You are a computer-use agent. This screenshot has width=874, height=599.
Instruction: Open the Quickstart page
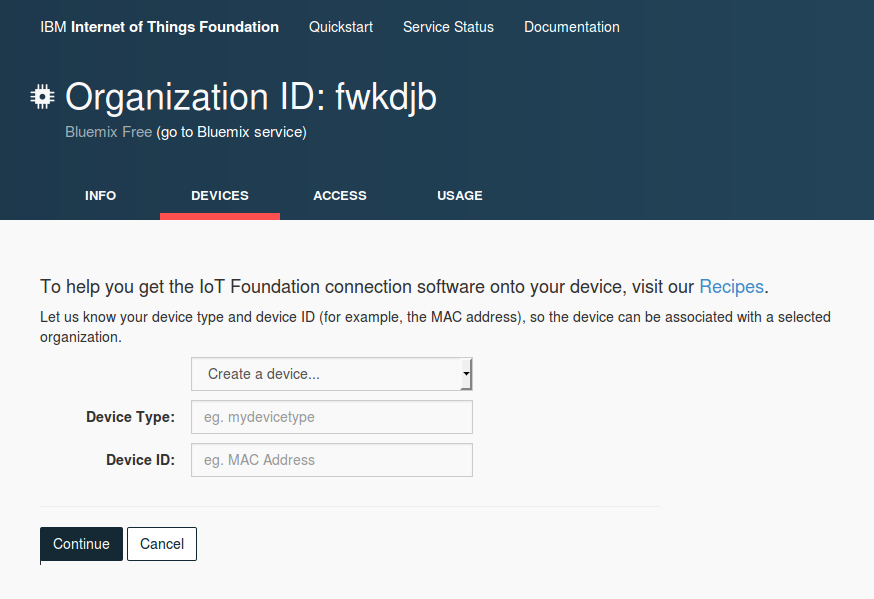pyautogui.click(x=341, y=27)
